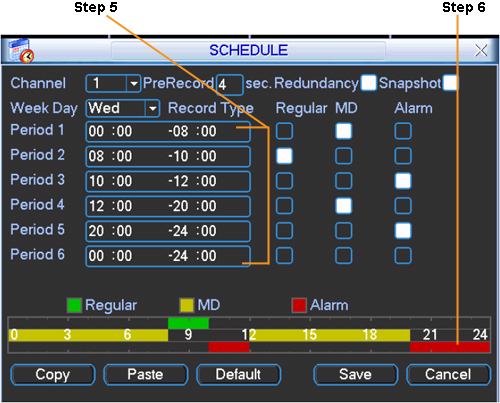Select the Wed week day combo box
Screen dimensions: 500x403
pos(123,108)
